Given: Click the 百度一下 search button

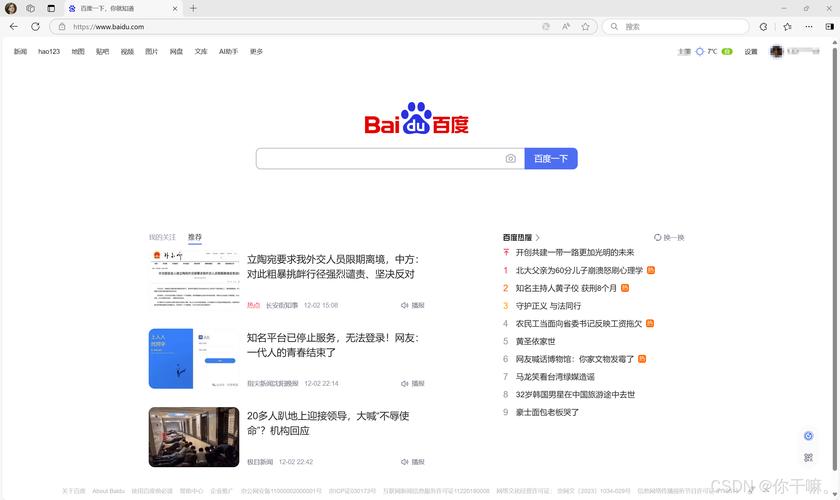Looking at the screenshot, I should click(x=551, y=159).
